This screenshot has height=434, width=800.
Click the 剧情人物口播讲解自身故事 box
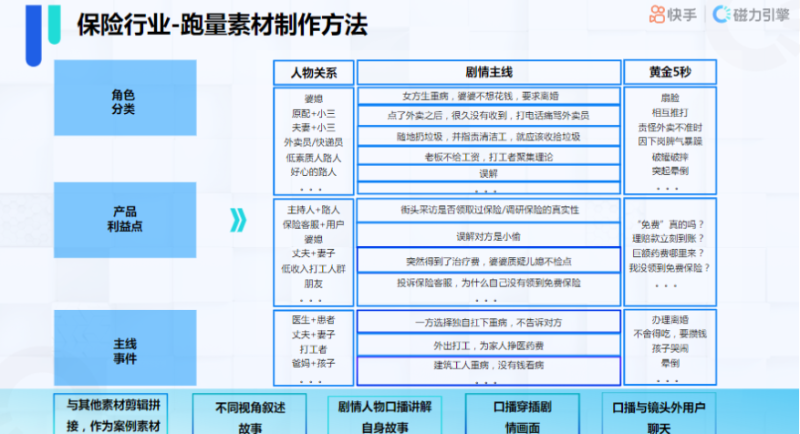coord(385,416)
